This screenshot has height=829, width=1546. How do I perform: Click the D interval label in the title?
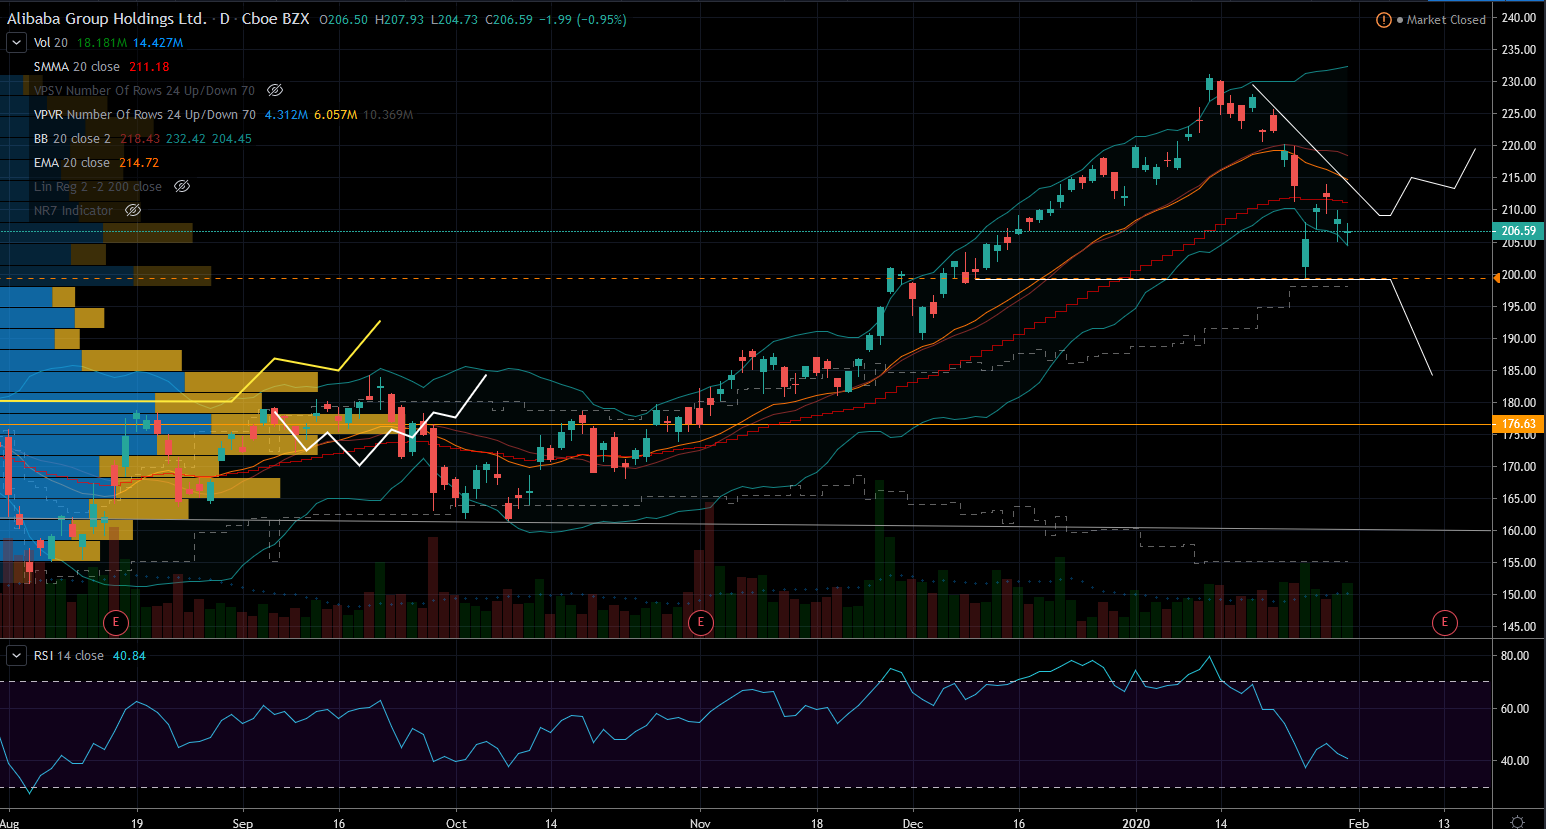(x=225, y=19)
